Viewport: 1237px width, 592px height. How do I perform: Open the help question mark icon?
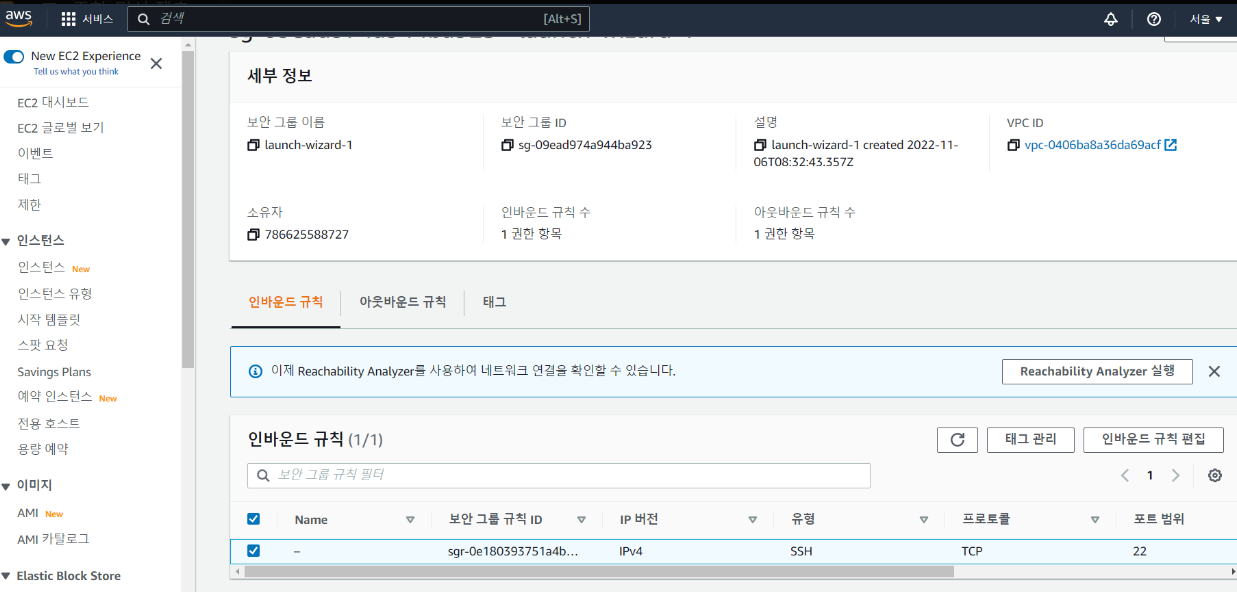pos(1154,19)
